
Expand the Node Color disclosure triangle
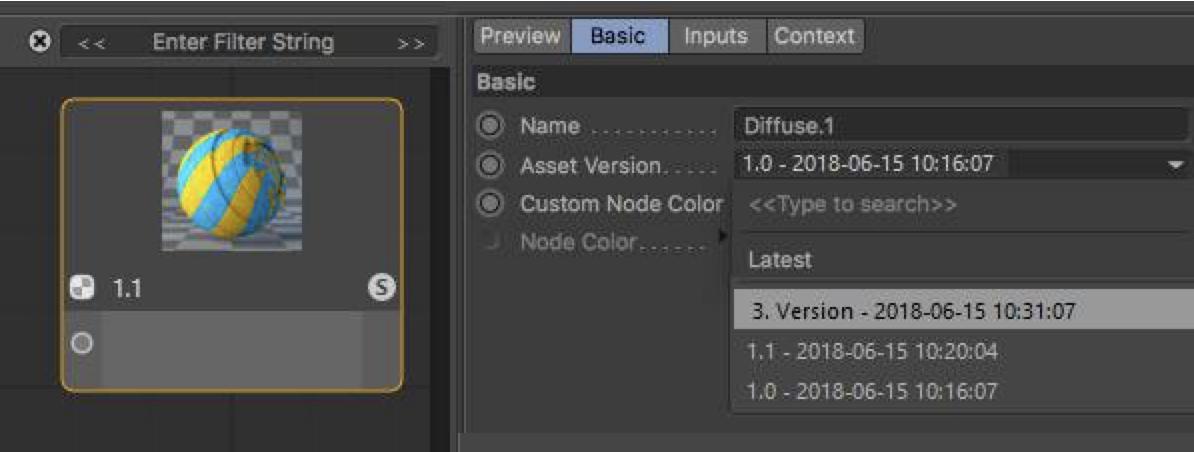(x=723, y=238)
